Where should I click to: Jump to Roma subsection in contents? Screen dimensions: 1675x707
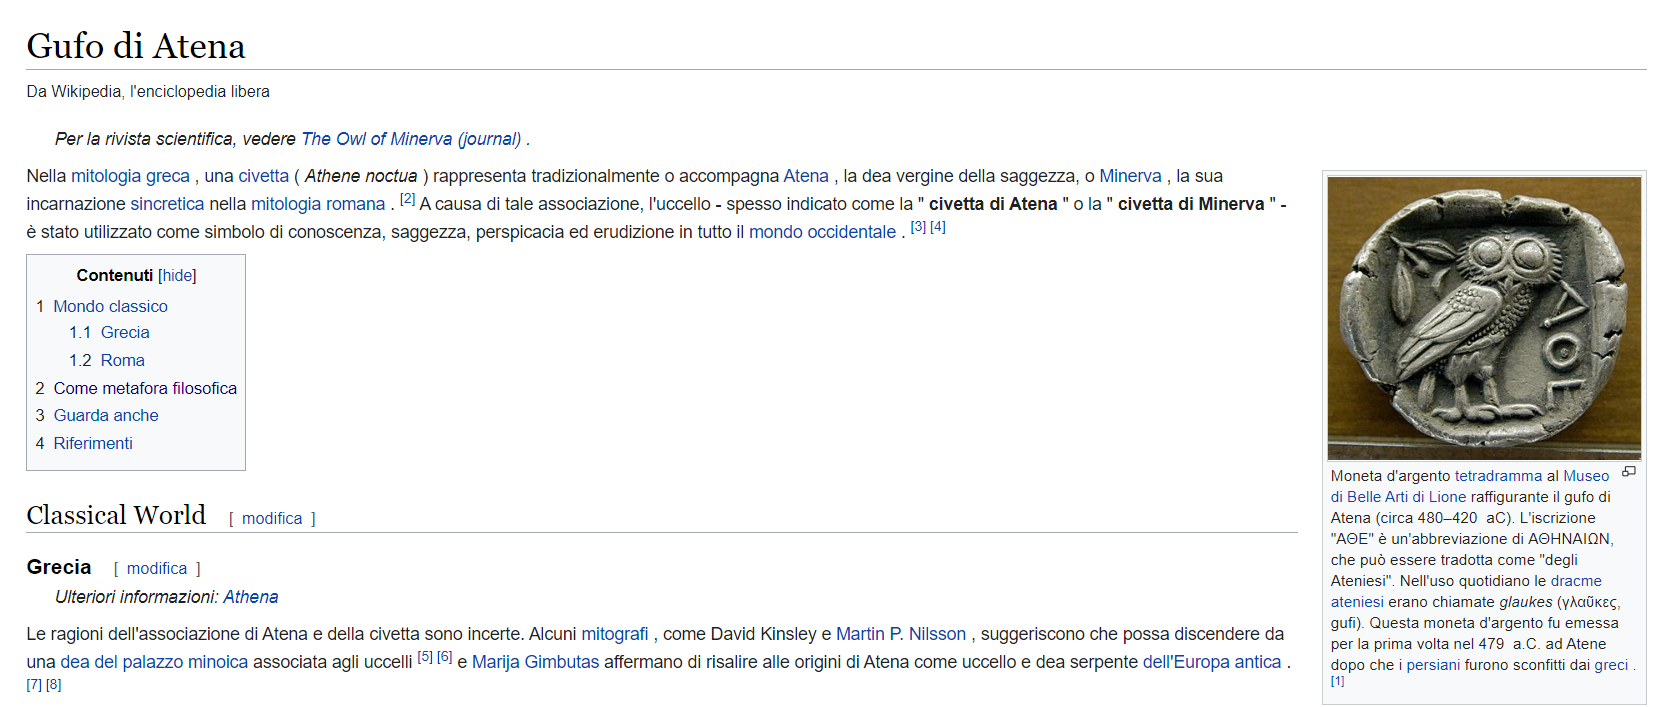pyautogui.click(x=122, y=361)
